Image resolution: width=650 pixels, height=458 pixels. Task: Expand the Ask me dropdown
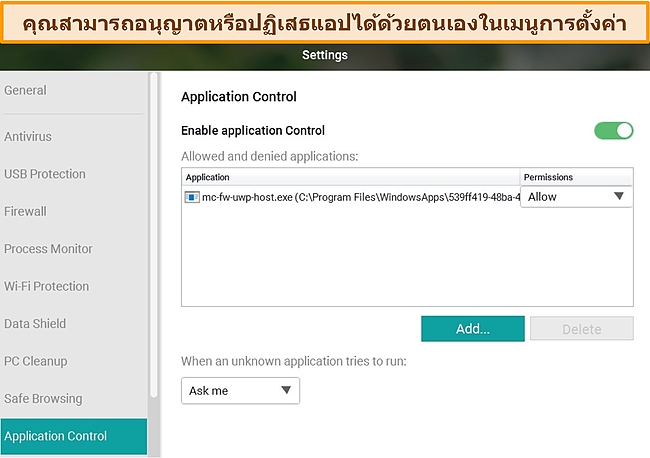pyautogui.click(x=240, y=390)
